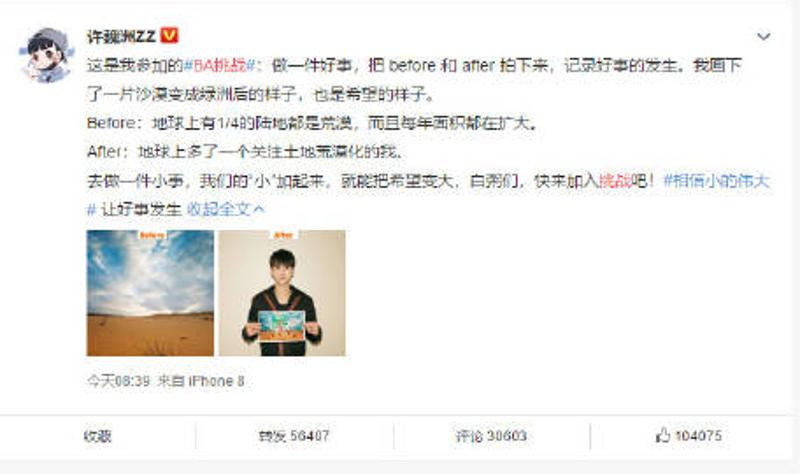
Task: Open the Before desert photo thumbnail
Action: pyautogui.click(x=150, y=293)
